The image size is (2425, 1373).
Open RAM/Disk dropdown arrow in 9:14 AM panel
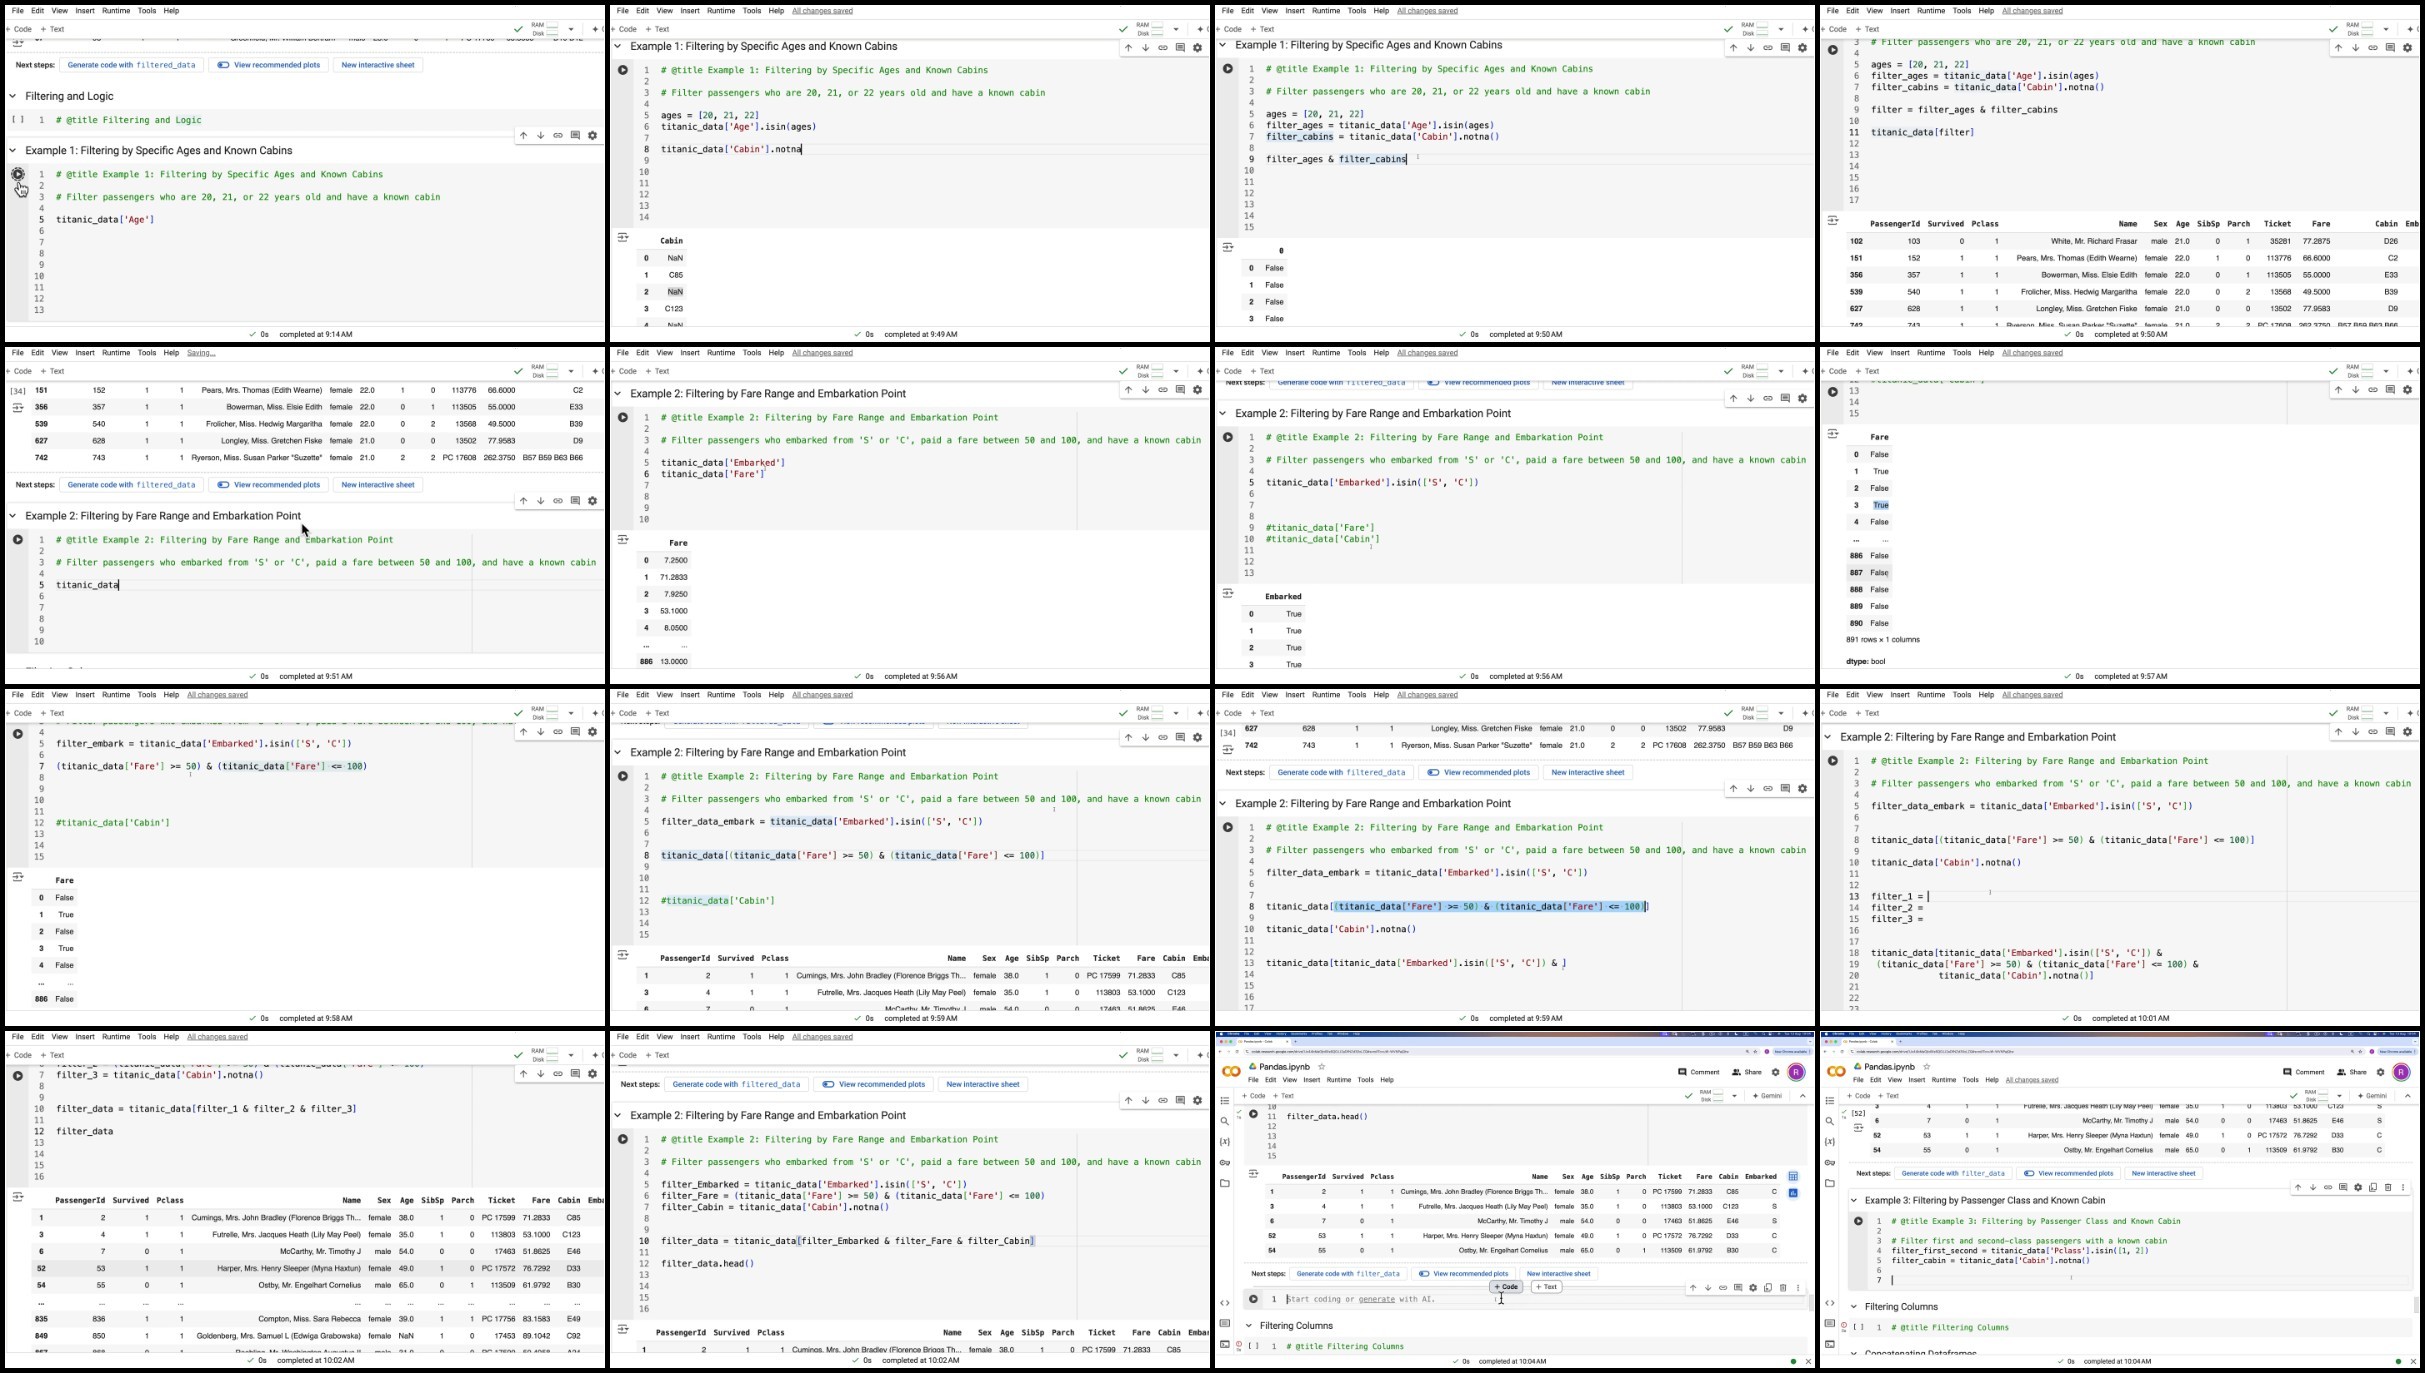tap(571, 29)
